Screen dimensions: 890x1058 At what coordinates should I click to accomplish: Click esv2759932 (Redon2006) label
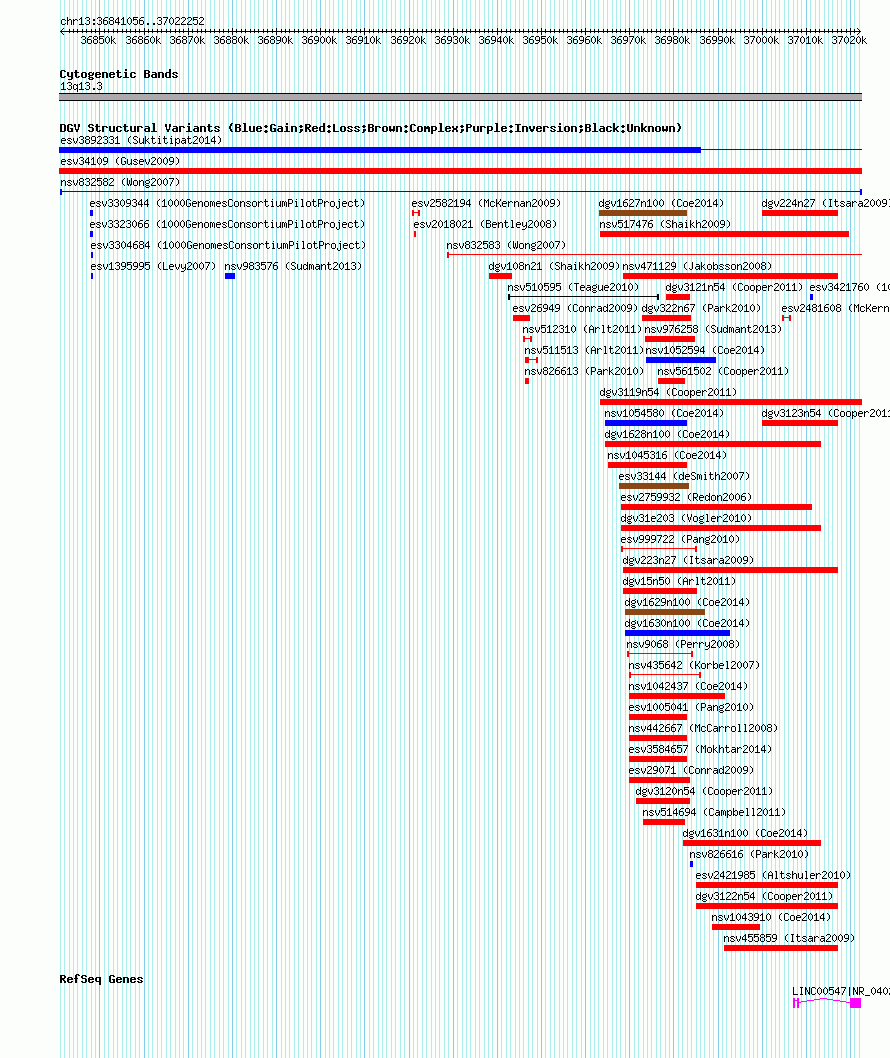pos(686,497)
